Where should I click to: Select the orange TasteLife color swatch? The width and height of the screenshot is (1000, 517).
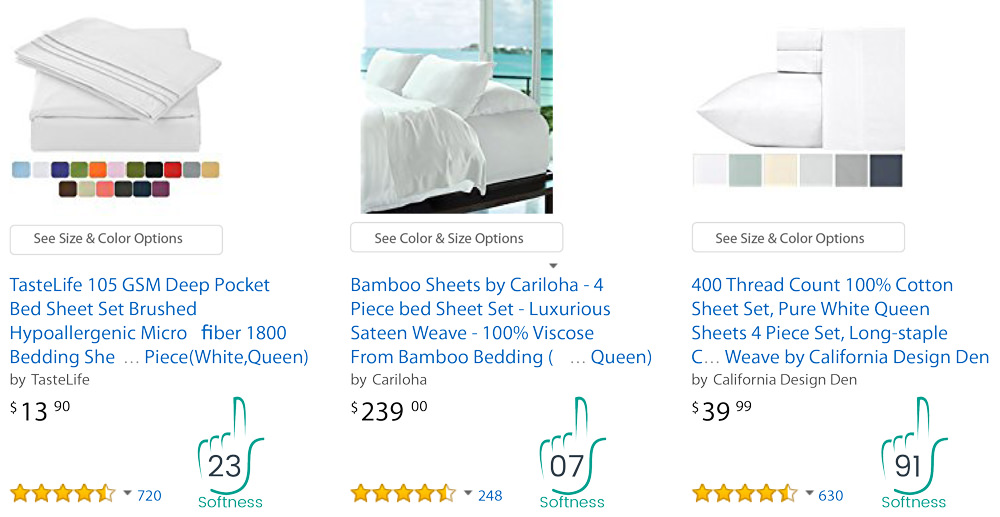click(x=97, y=170)
